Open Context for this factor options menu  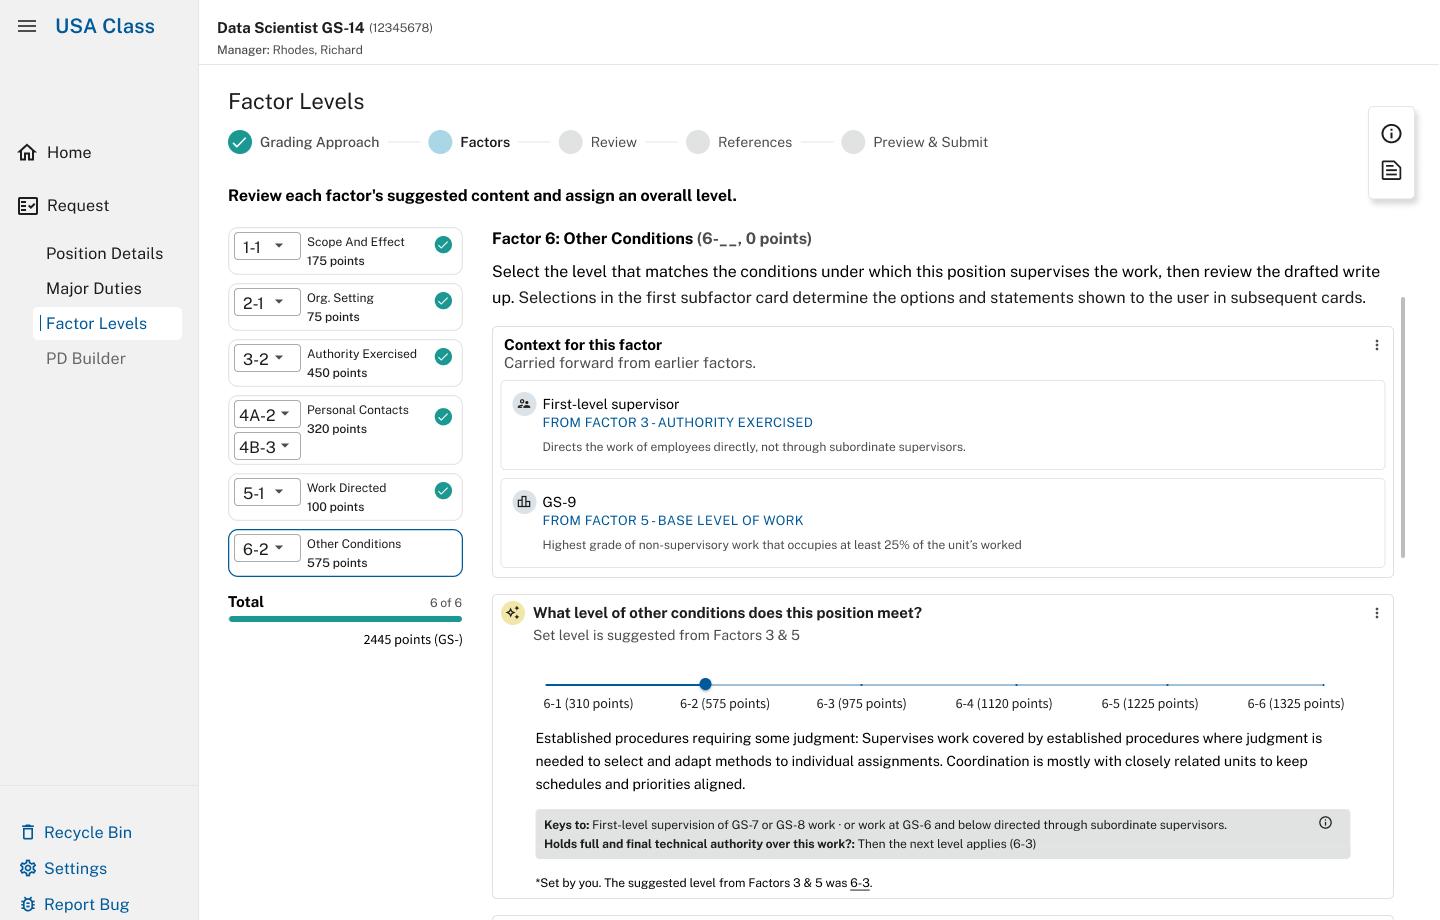[x=1377, y=345]
